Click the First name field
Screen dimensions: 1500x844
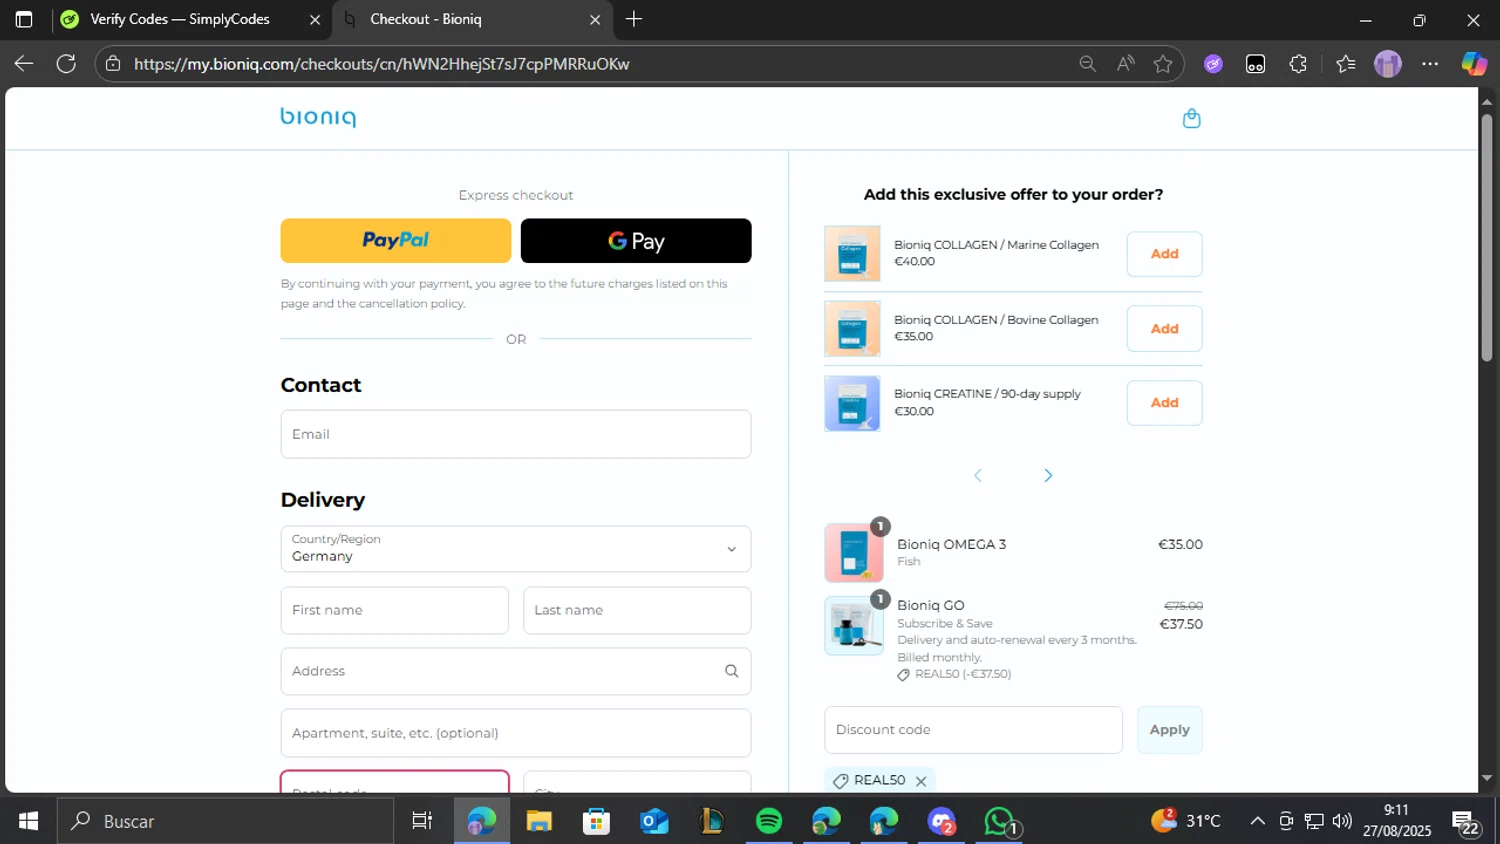(395, 610)
